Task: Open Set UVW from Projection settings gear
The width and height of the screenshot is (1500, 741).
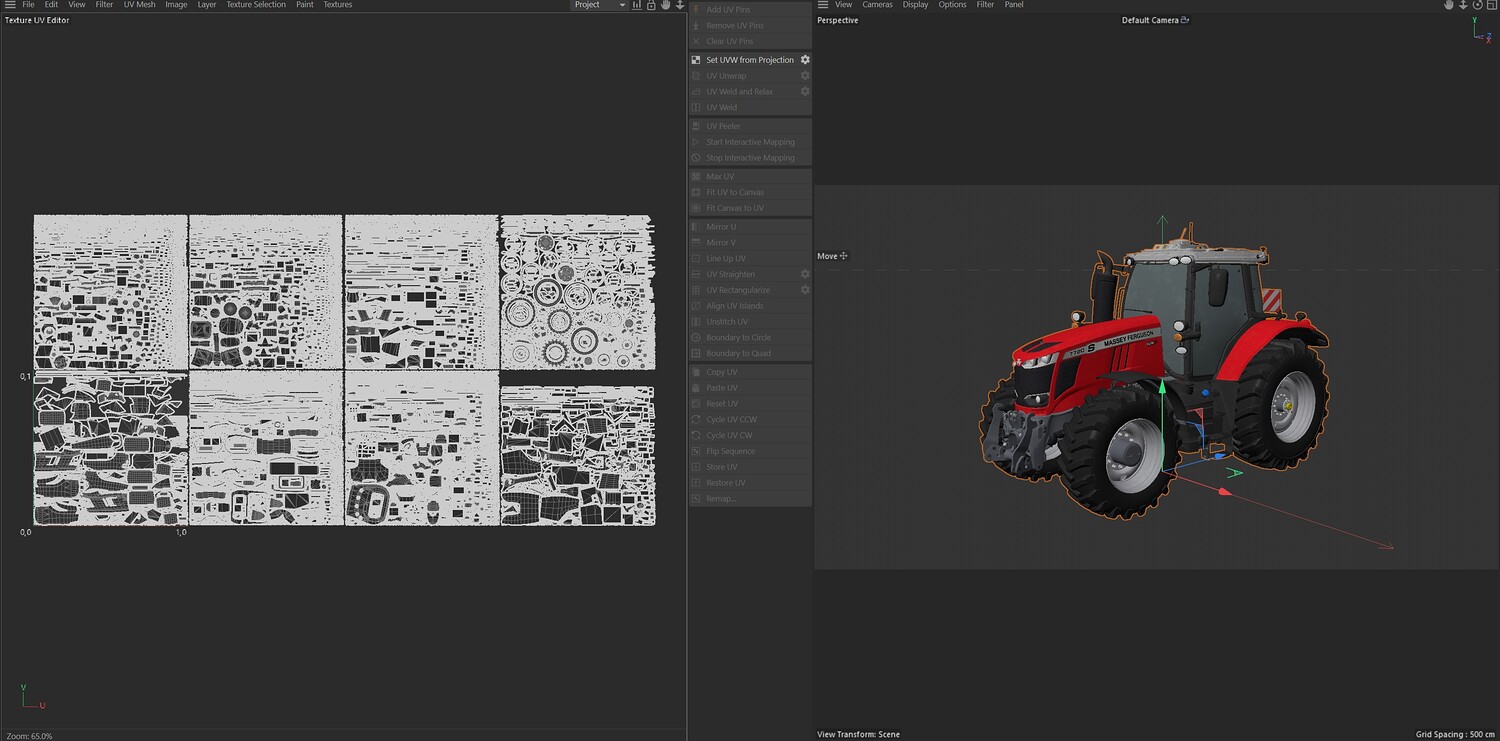Action: click(x=805, y=60)
